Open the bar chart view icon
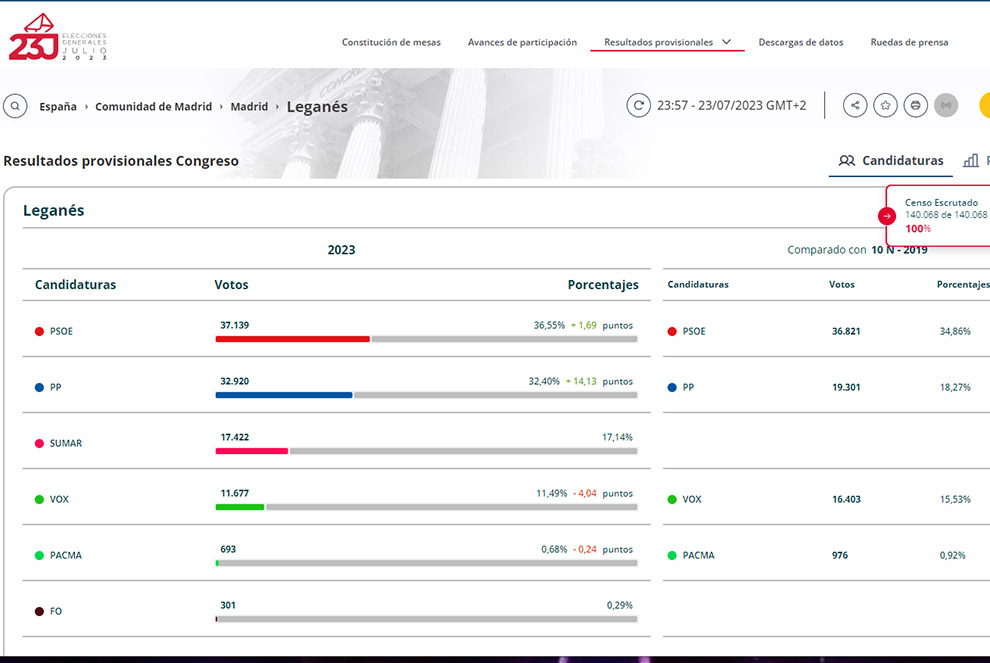Screen dimensions: 990x663 971,161
